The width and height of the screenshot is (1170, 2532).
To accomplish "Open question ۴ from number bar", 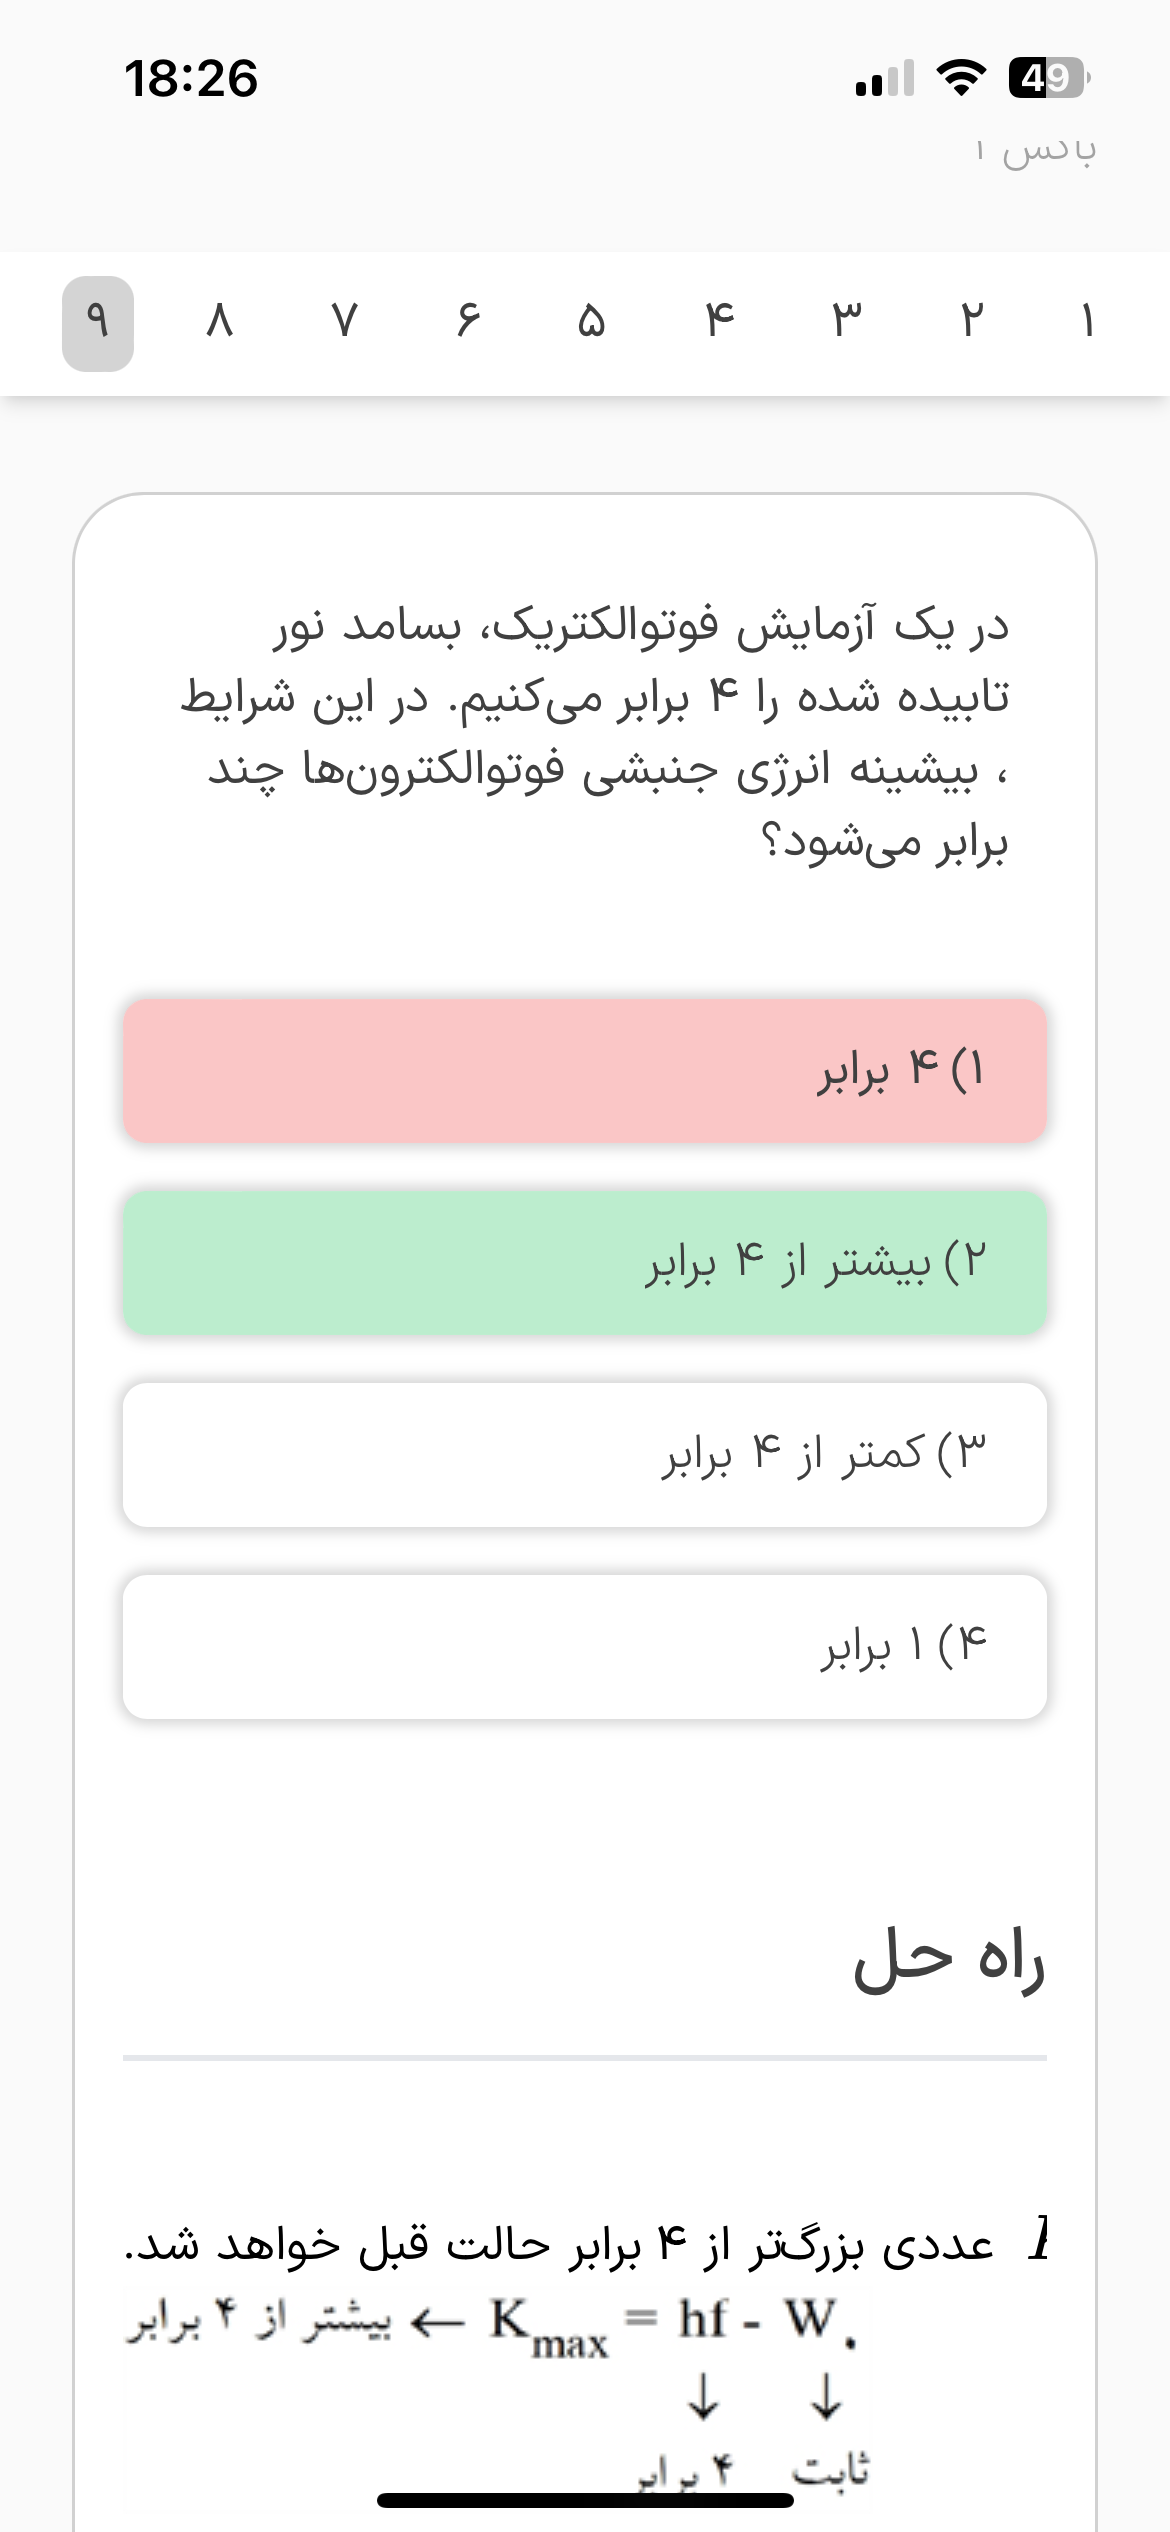I will (719, 322).
